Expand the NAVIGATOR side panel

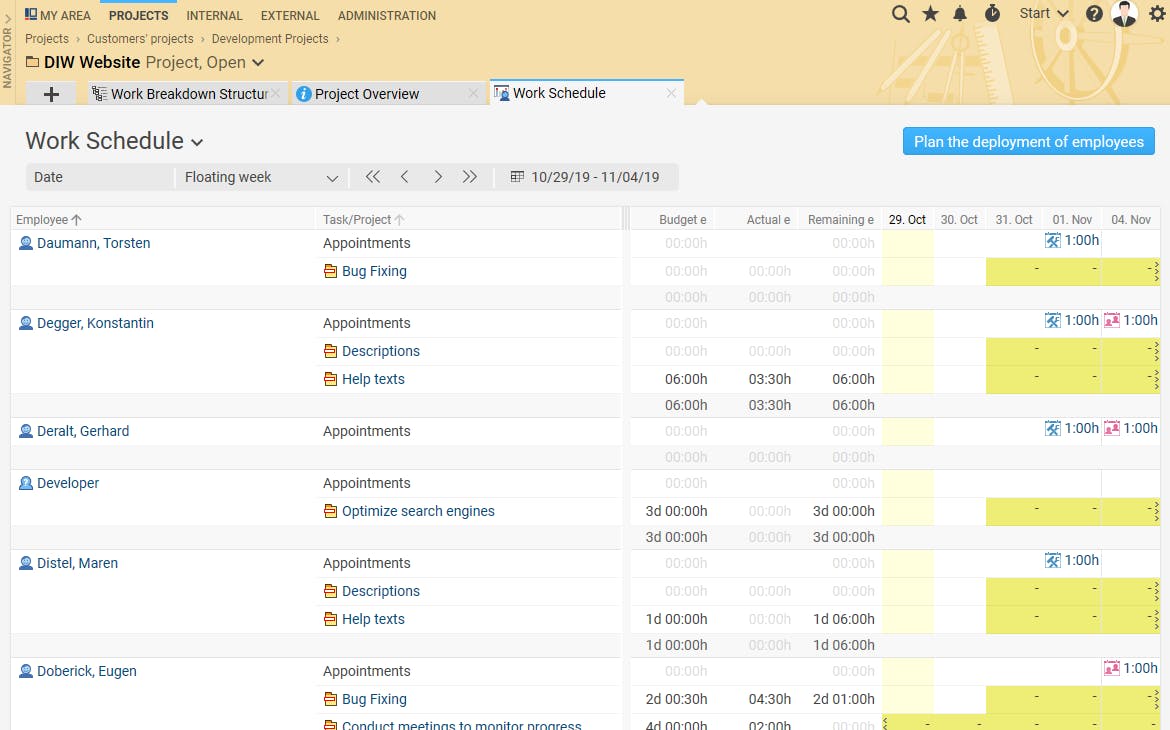pyautogui.click(x=7, y=49)
